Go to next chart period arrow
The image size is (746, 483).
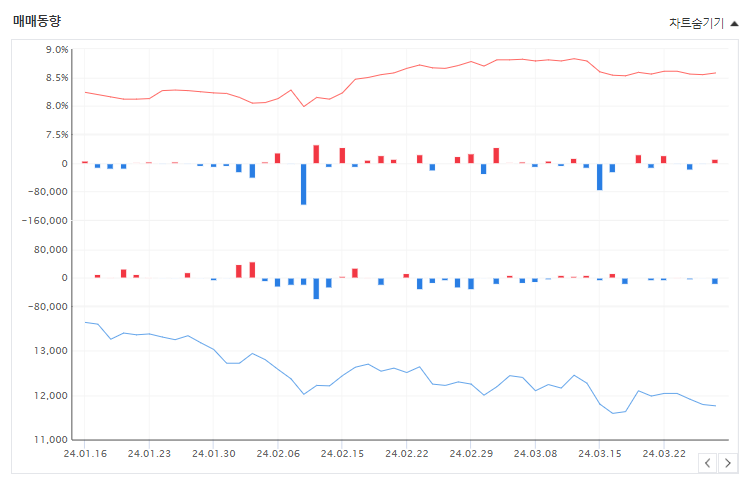point(727,463)
